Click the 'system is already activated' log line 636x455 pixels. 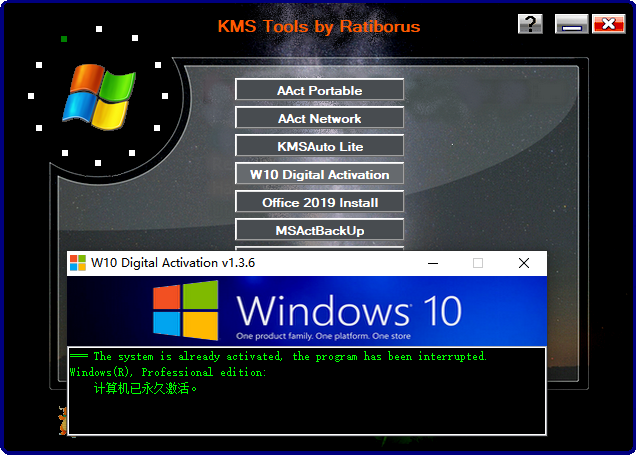click(x=278, y=356)
